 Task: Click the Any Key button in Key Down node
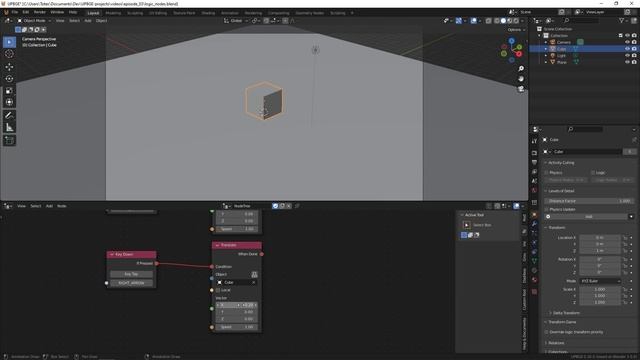pos(131,274)
